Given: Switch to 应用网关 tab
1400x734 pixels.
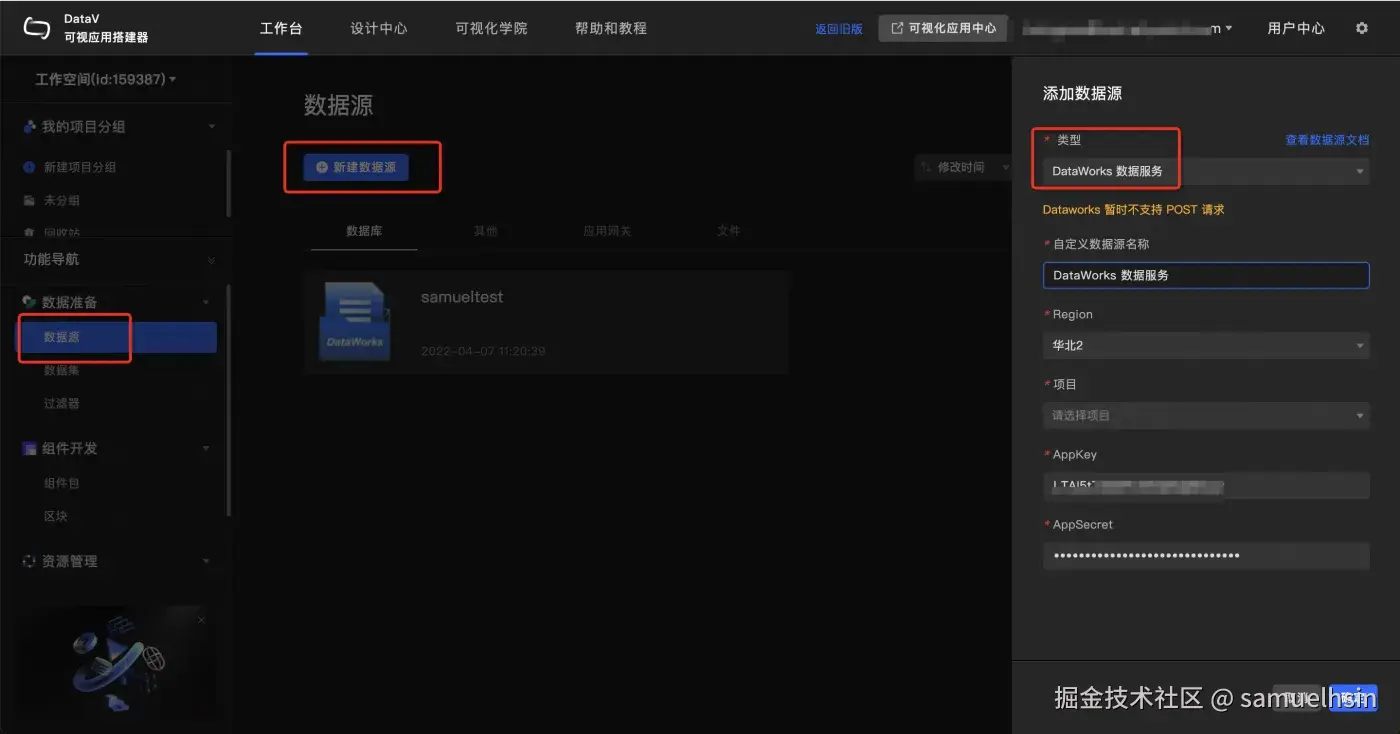Looking at the screenshot, I should [x=608, y=231].
